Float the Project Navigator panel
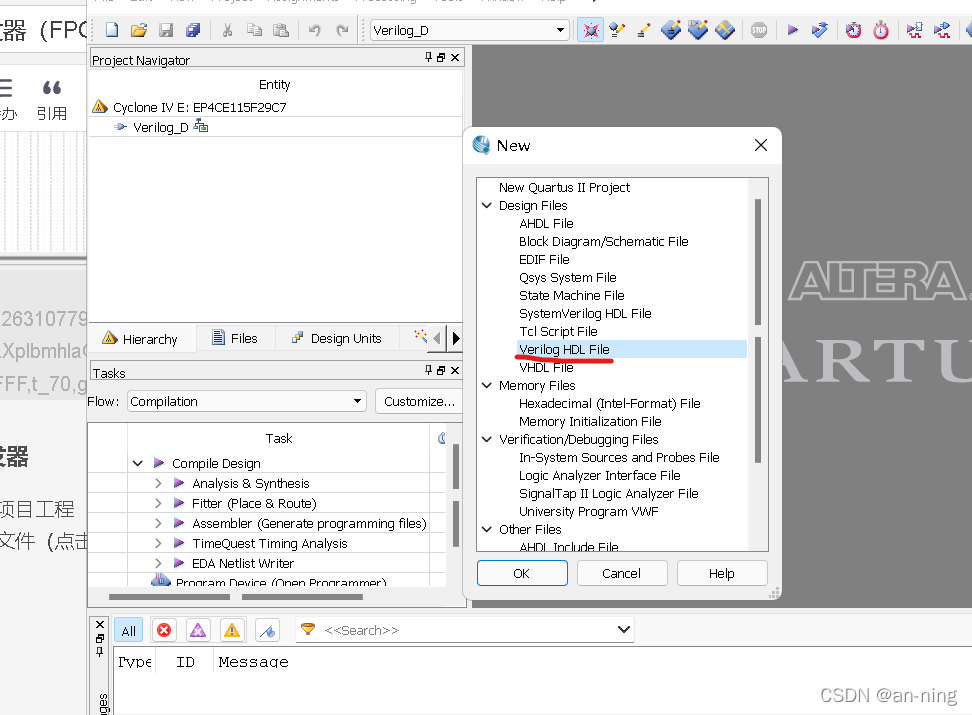 [x=441, y=57]
